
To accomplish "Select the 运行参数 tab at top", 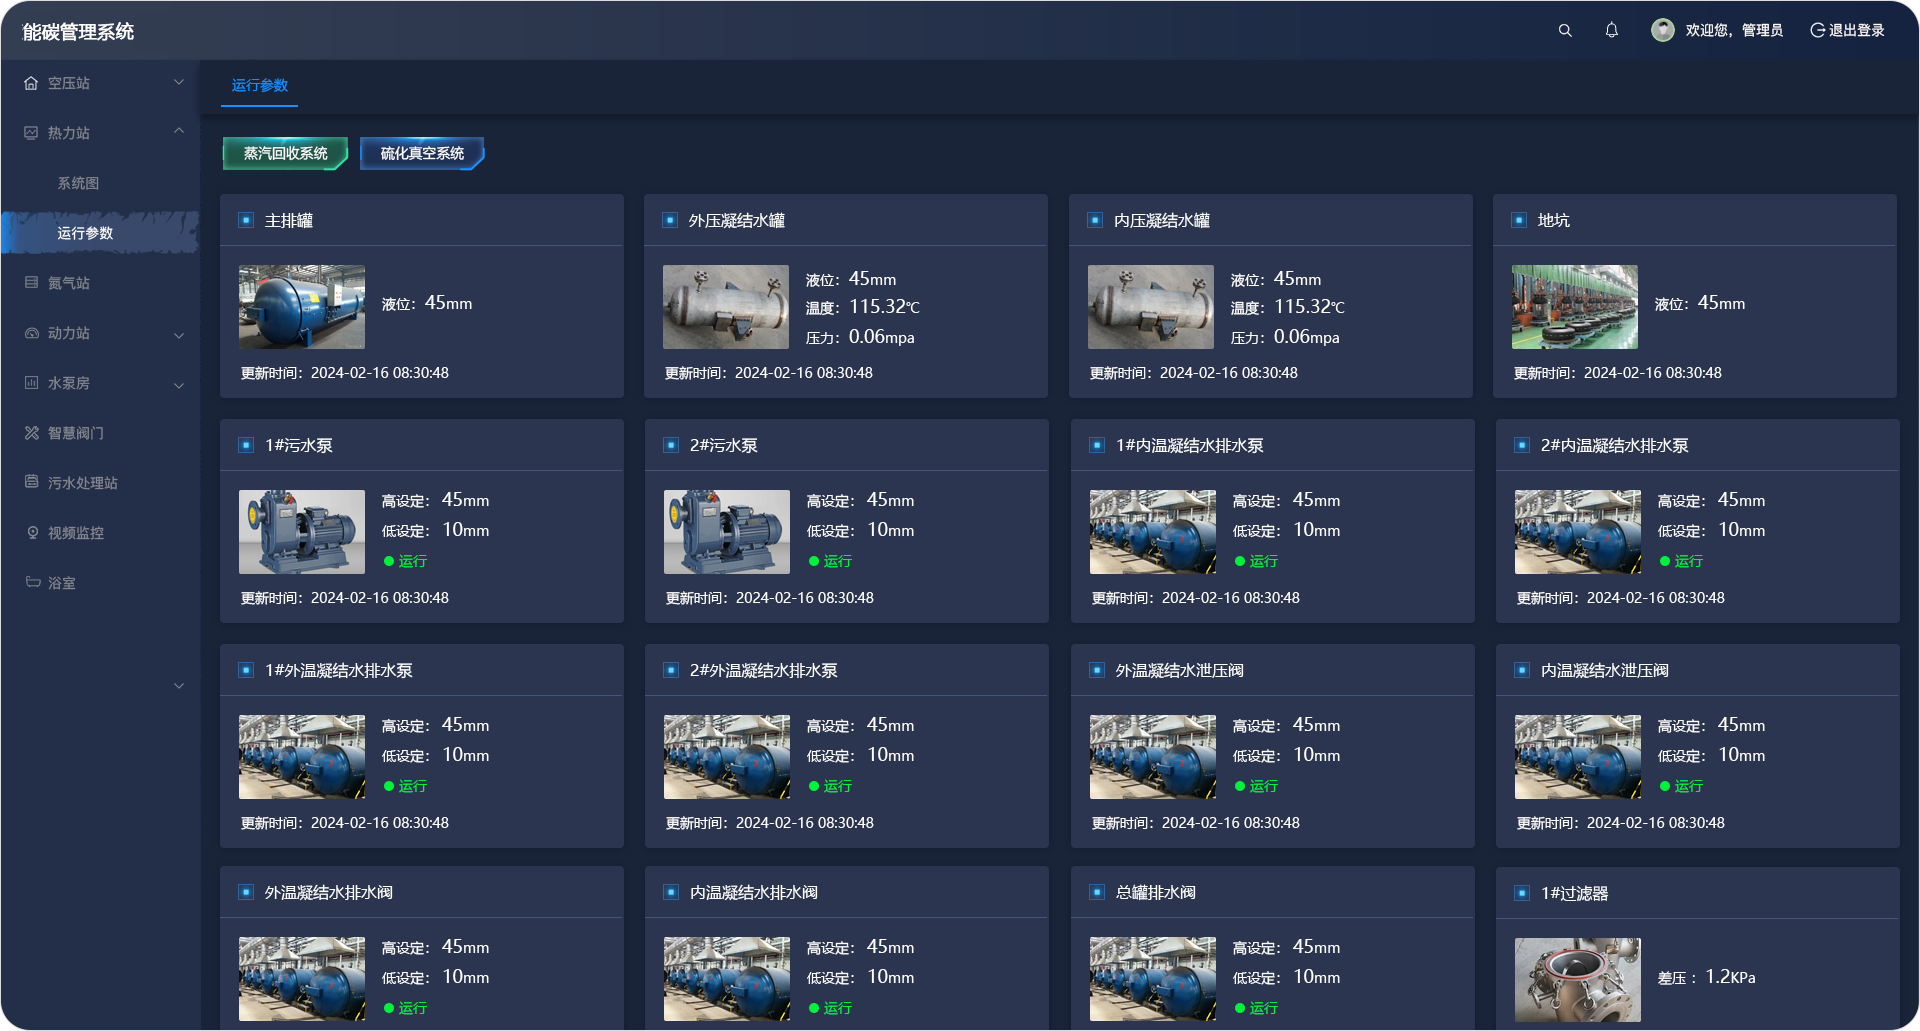I will click(x=259, y=86).
